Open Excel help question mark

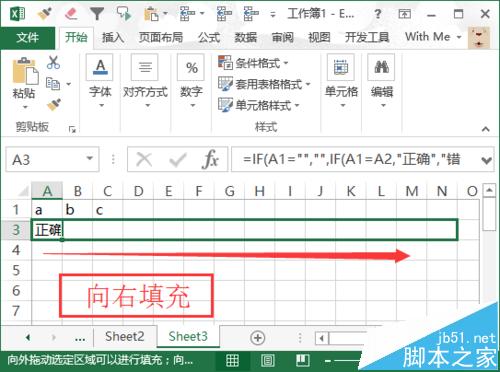[377, 14]
